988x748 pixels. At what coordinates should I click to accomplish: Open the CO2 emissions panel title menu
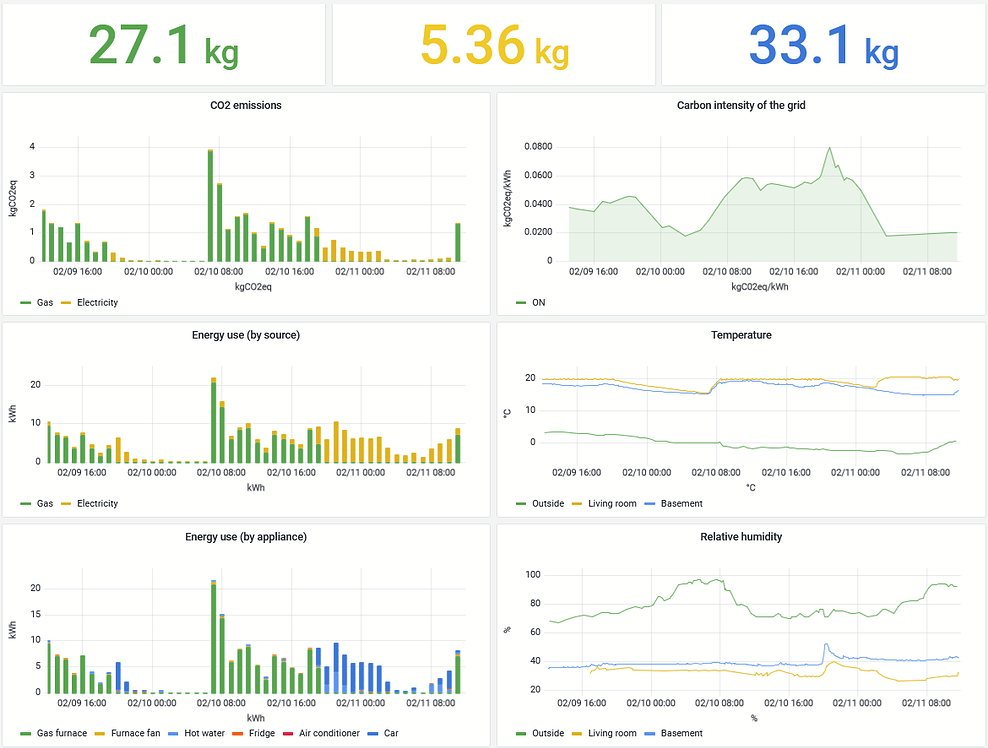[247, 105]
